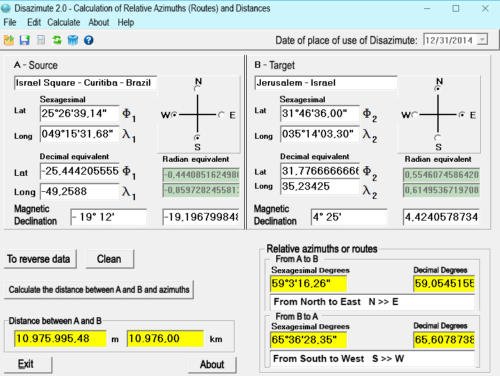Open the About menu in menu bar
The image size is (500, 376).
coord(99,22)
